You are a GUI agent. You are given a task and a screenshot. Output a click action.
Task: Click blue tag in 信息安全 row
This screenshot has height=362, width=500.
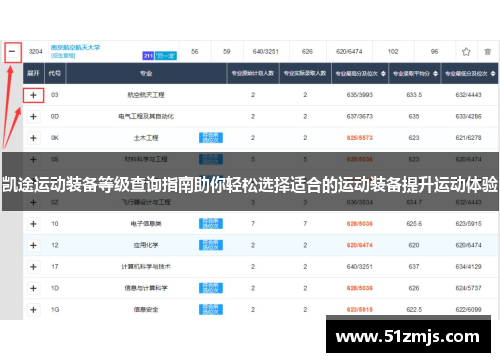[211, 309]
